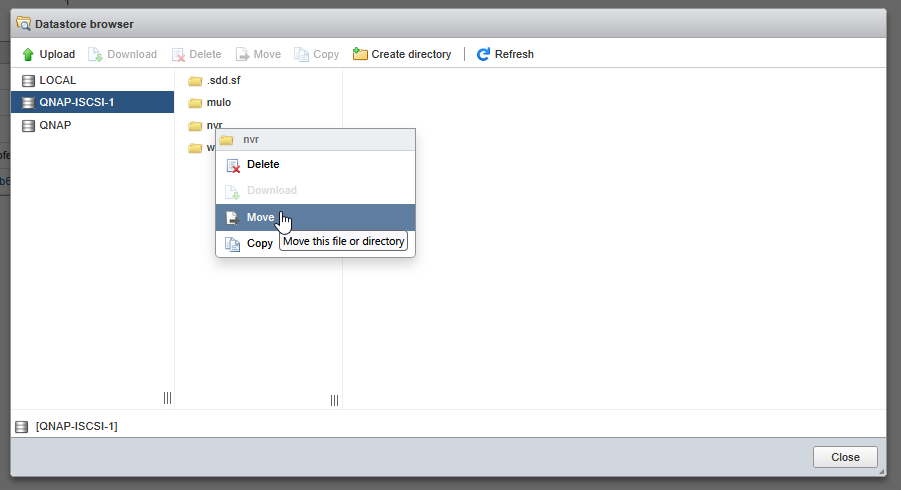This screenshot has height=490, width=901.
Task: Open the mulo directory entry
Action: [x=219, y=102]
